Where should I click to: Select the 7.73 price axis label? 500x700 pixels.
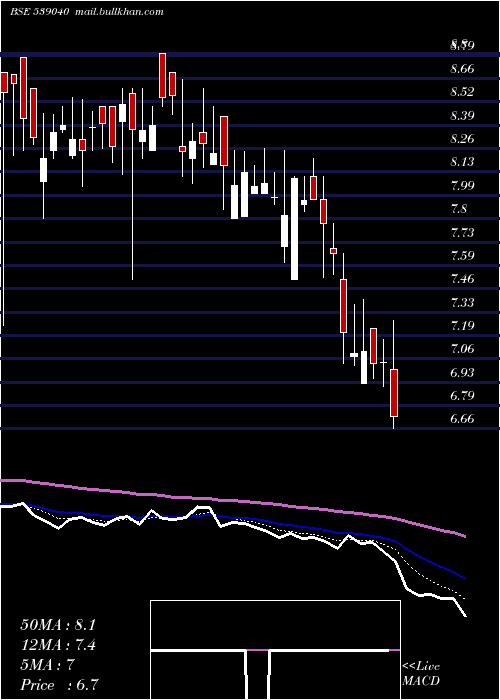[x=462, y=233]
